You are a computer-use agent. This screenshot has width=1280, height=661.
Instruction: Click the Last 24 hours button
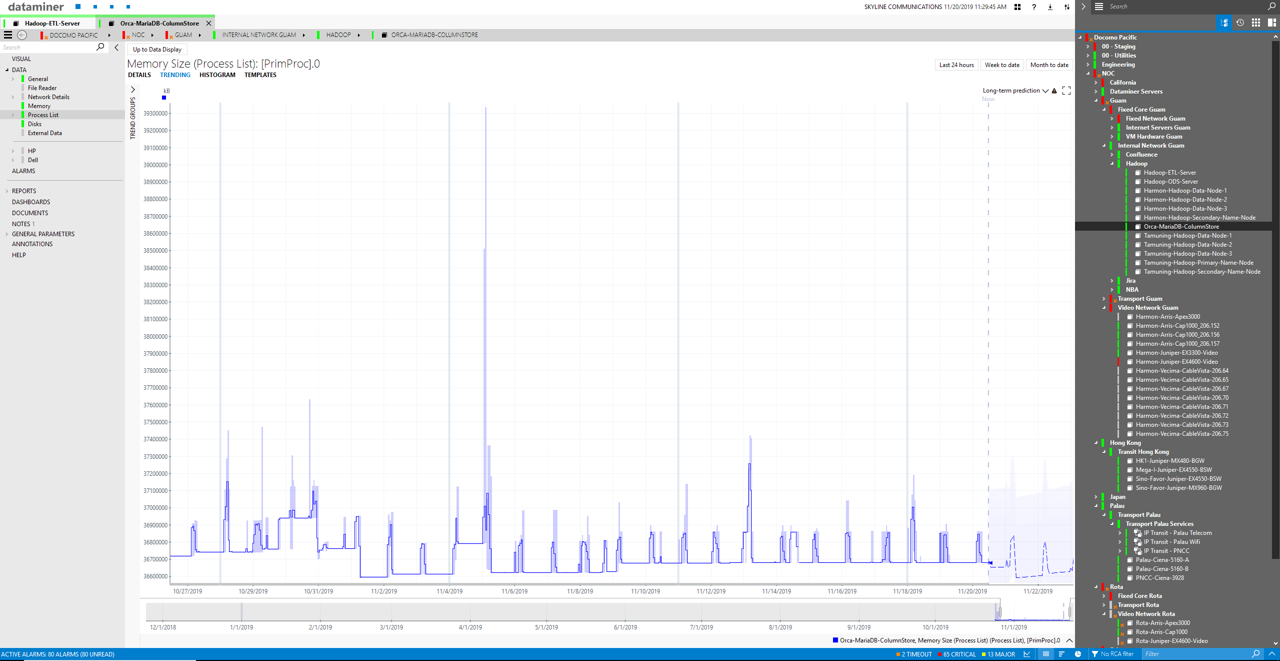coord(956,65)
